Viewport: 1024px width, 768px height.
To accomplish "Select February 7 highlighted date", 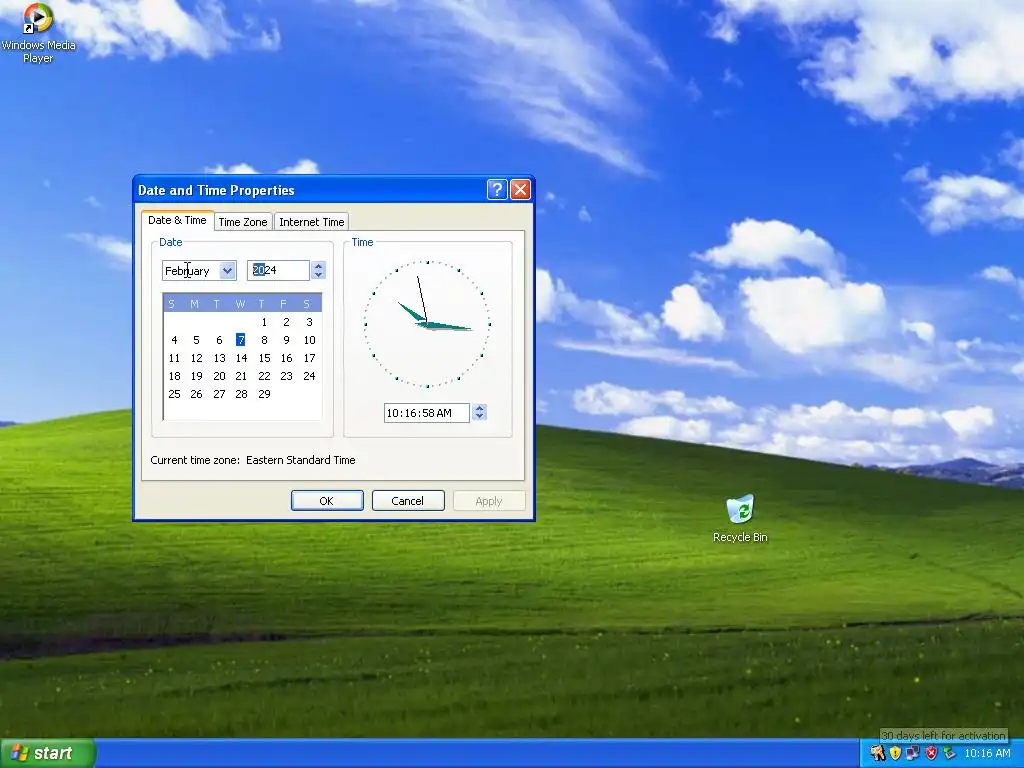I will [241, 340].
